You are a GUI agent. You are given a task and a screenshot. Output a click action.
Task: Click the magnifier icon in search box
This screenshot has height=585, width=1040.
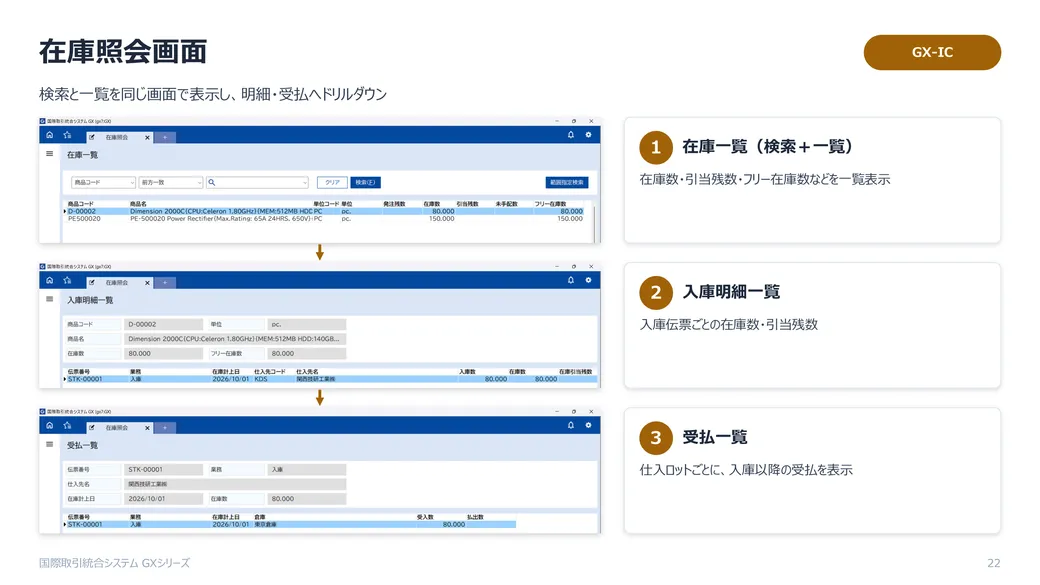[x=212, y=182]
